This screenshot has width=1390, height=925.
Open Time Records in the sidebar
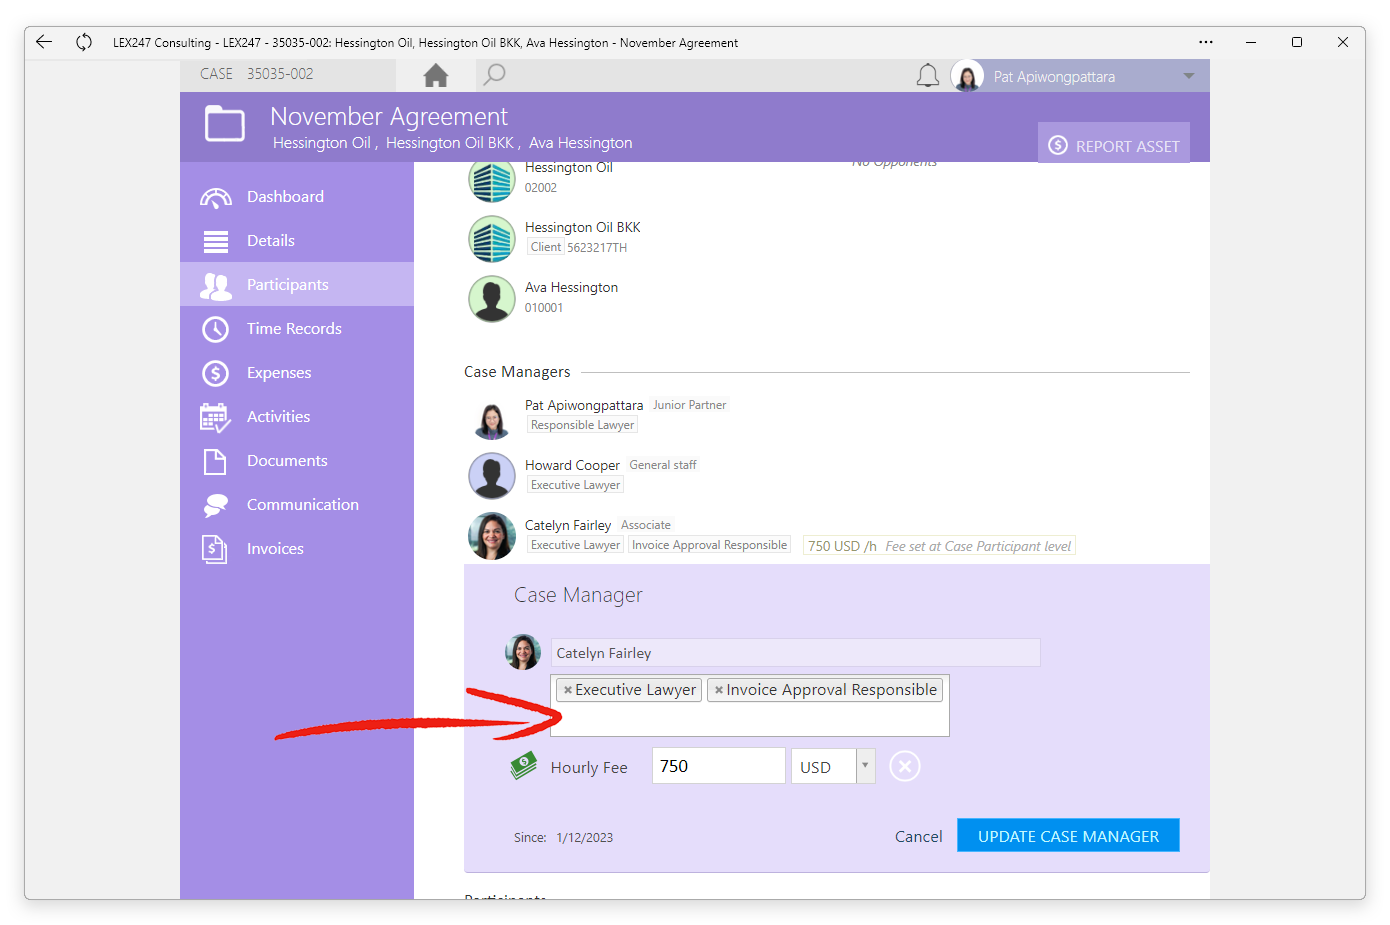pyautogui.click(x=297, y=329)
